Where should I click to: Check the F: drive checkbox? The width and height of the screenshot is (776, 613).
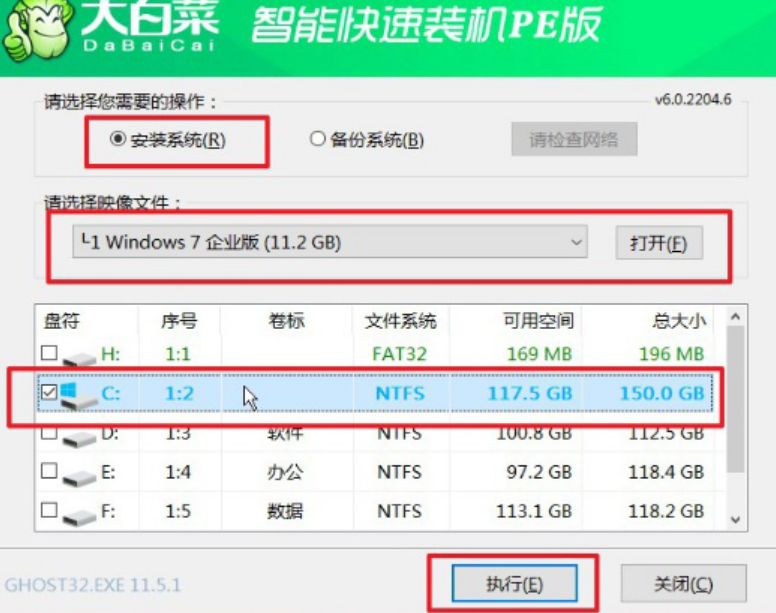(49, 510)
